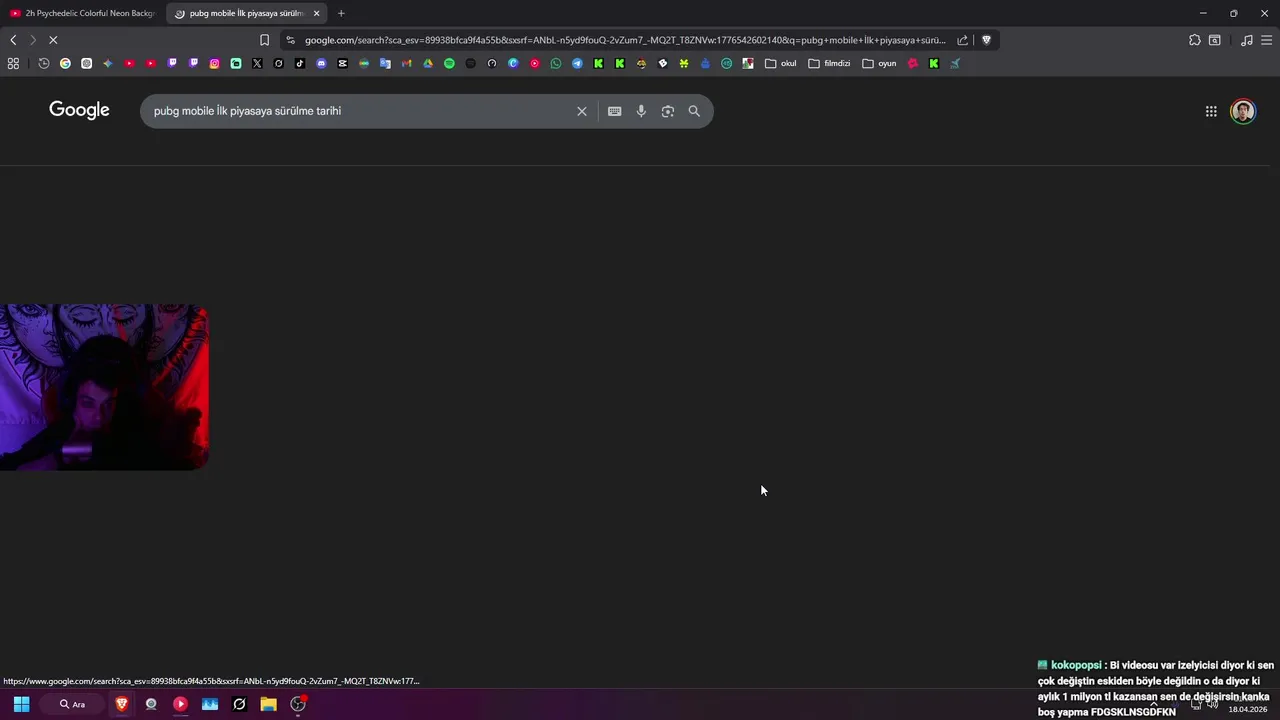Viewport: 1280px width, 720px height.
Task: Open the WhatsApp bookmark
Action: pyautogui.click(x=556, y=63)
